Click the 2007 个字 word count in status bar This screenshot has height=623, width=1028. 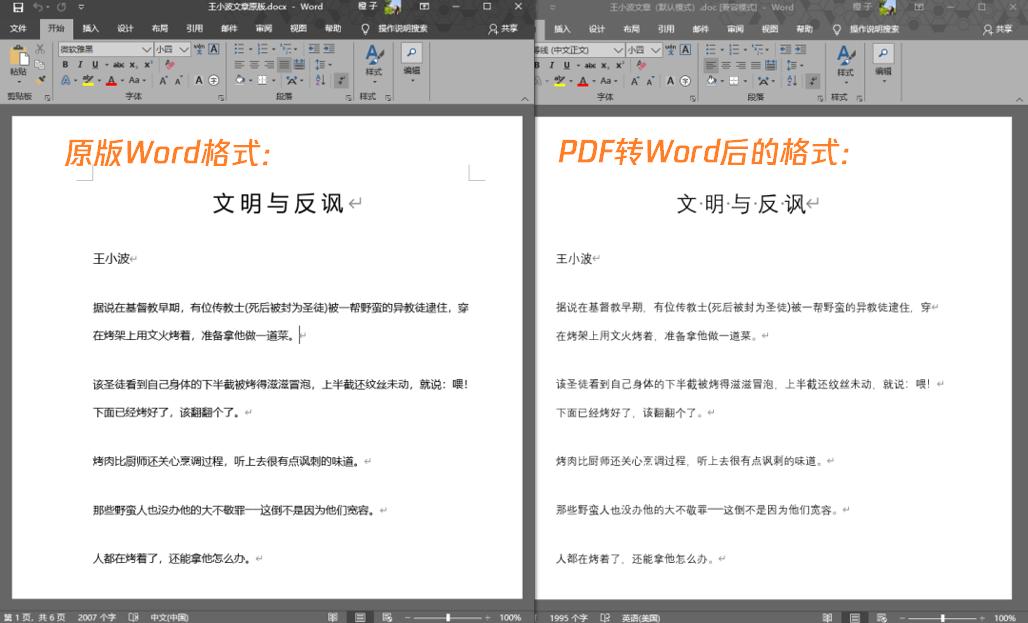click(x=97, y=617)
